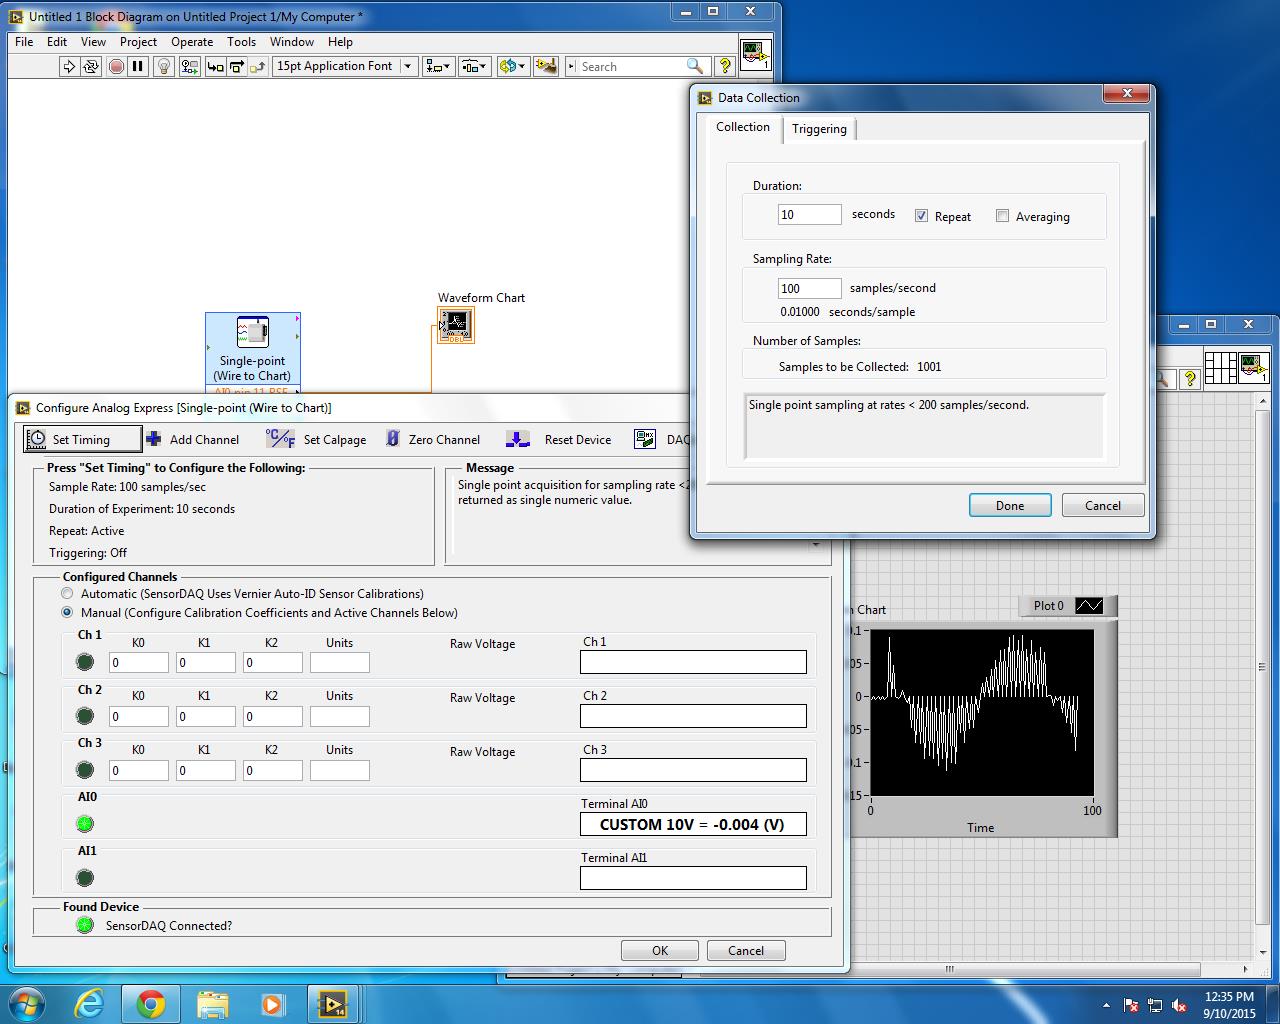Click the Add Channel plus icon

point(154,439)
